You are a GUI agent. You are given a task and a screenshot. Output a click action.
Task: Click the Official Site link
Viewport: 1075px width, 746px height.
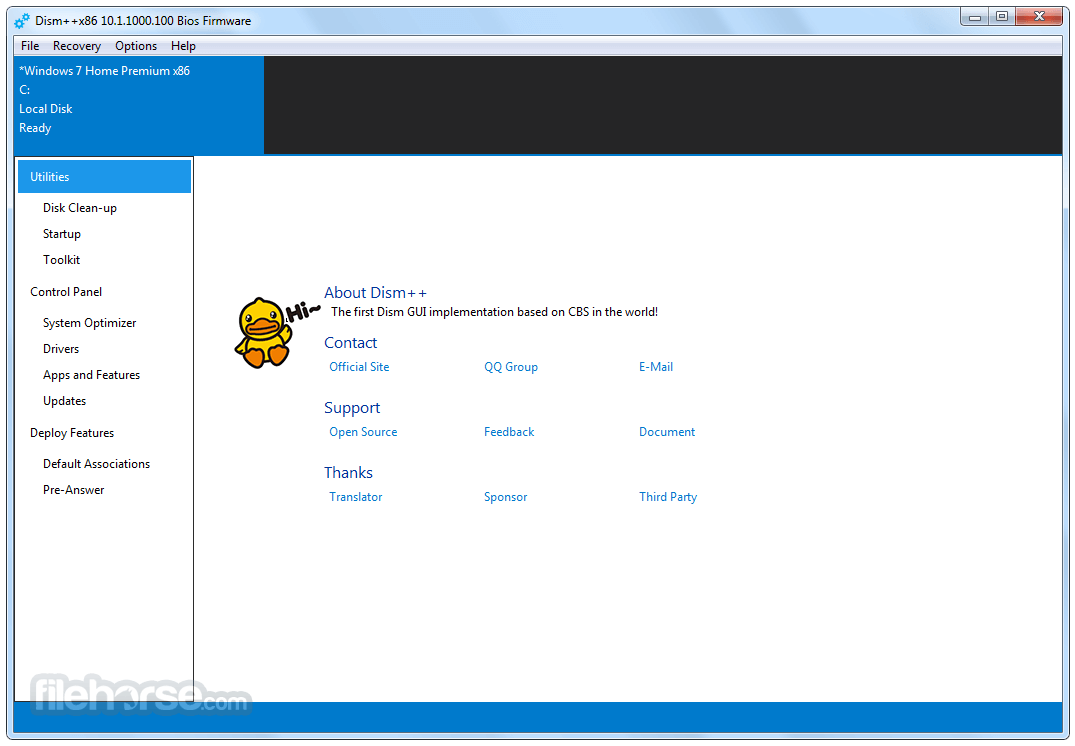(x=359, y=367)
